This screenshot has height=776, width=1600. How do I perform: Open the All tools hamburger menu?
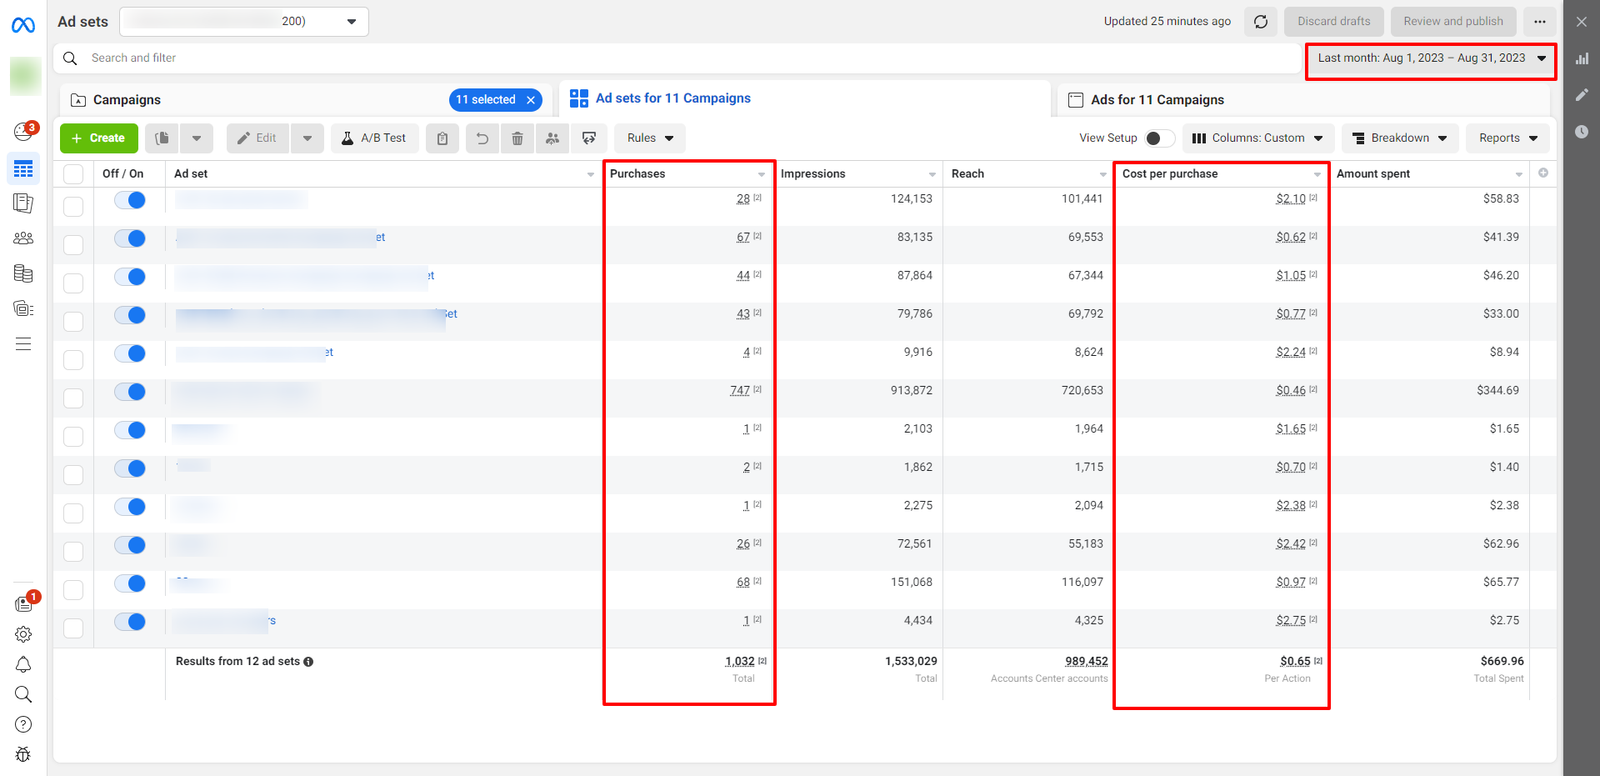(x=23, y=344)
